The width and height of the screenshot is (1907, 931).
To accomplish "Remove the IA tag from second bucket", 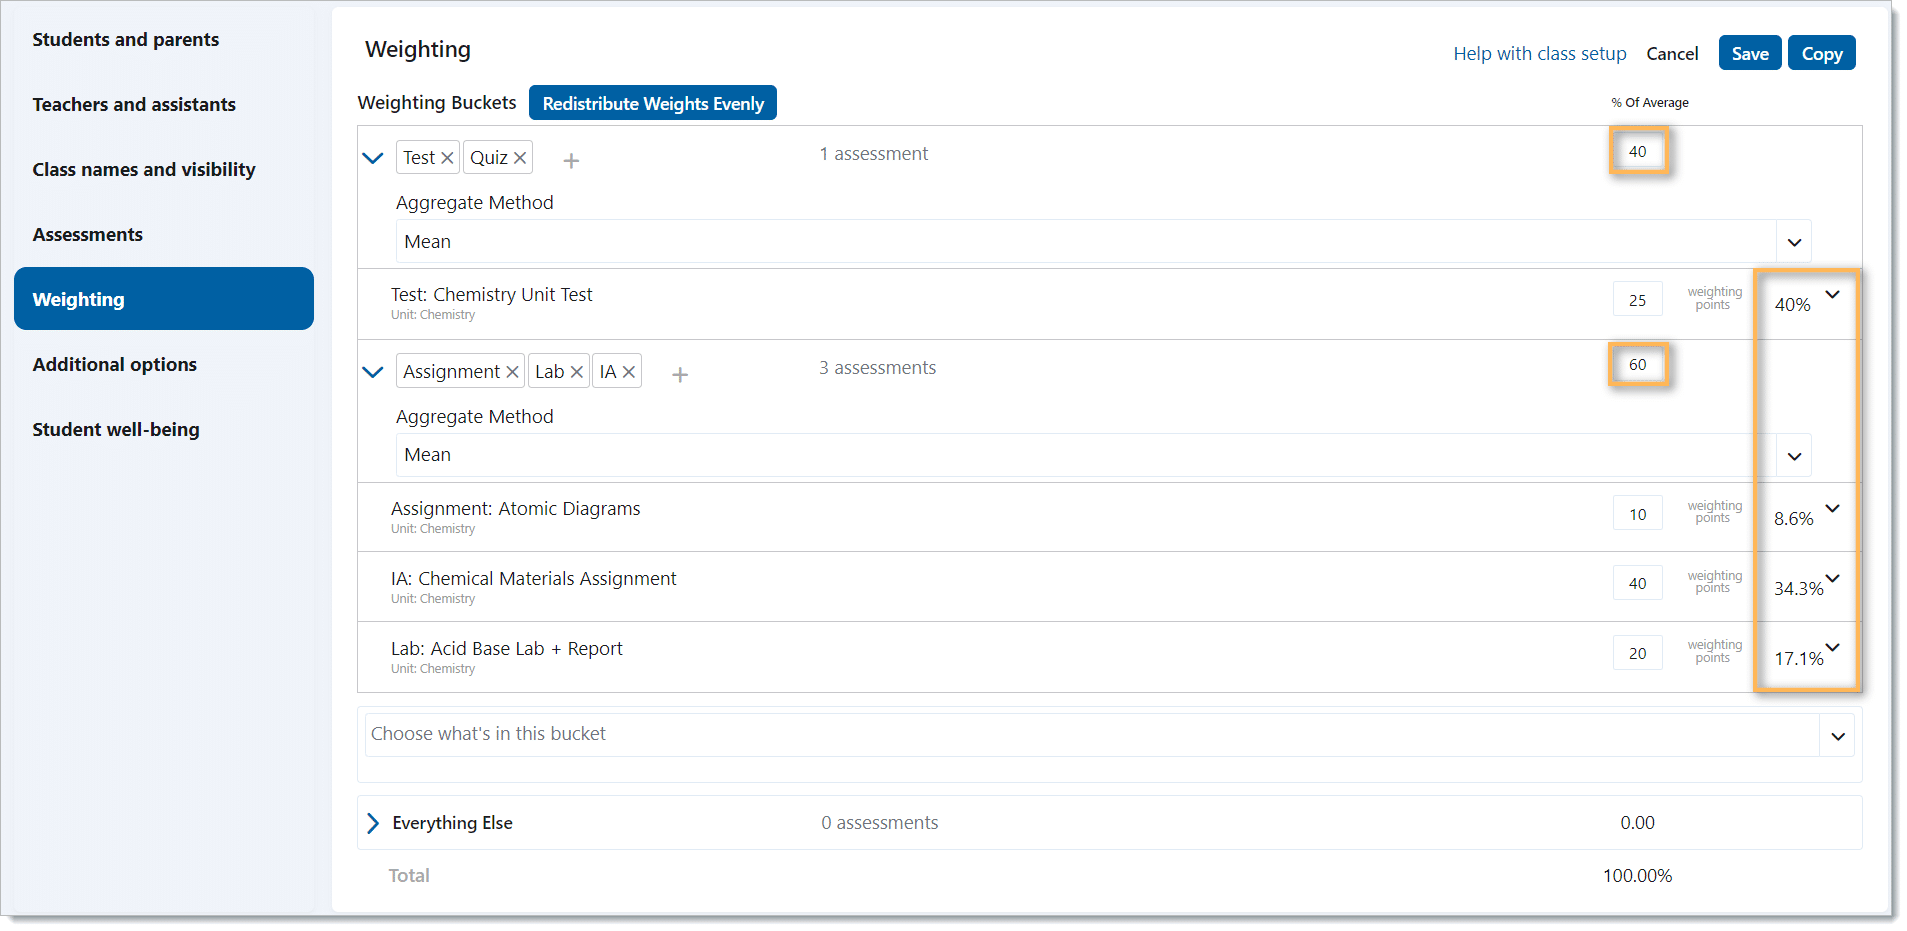I will pos(629,372).
